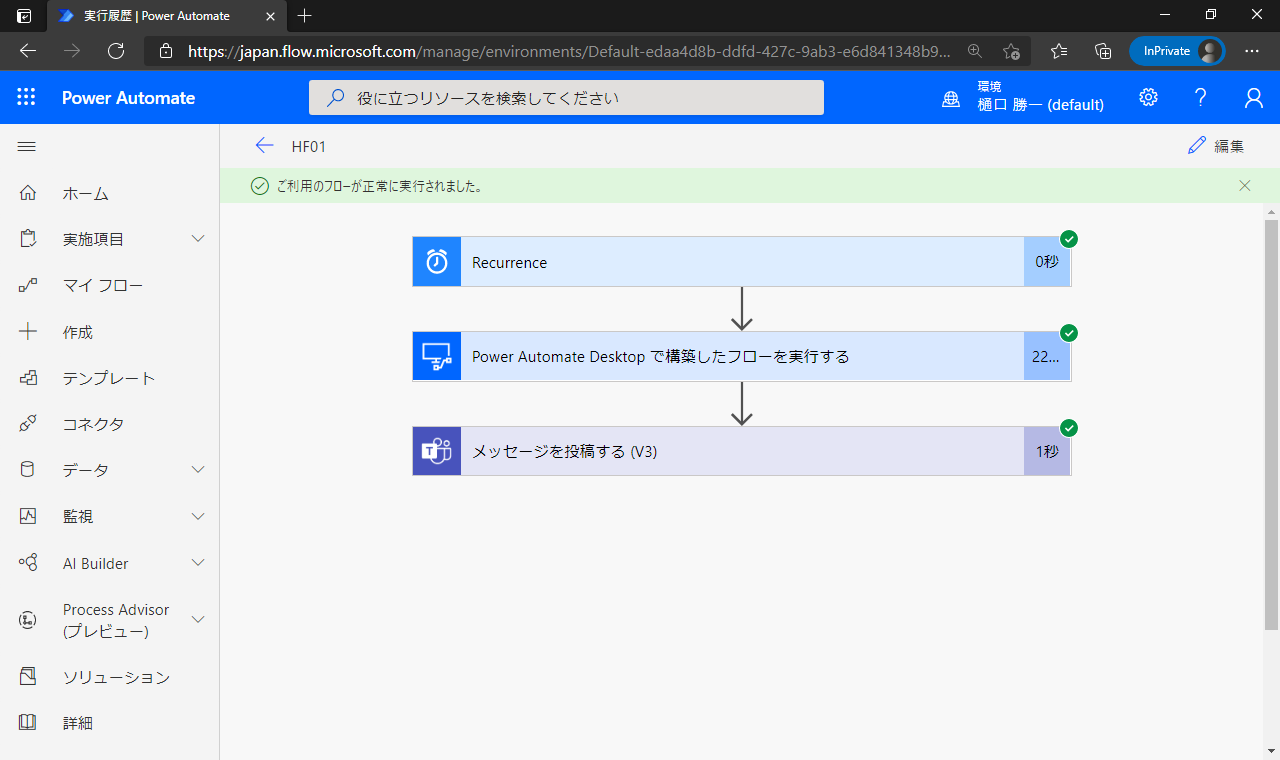Click the 0秒 duration on Recurrence
The image size is (1280, 760).
tap(1047, 262)
